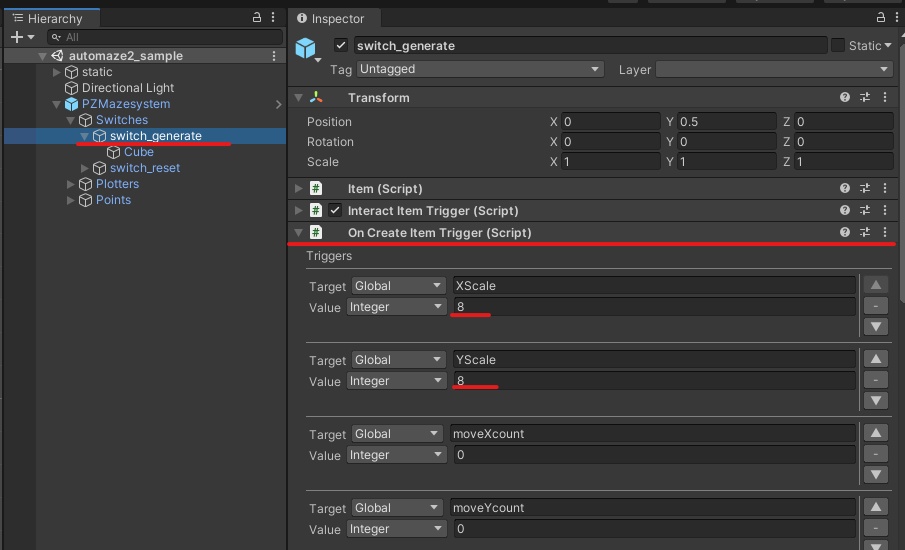The image size is (905, 550).
Task: Select PZMazesystem prefab in Hierarchy
Action: [x=126, y=104]
